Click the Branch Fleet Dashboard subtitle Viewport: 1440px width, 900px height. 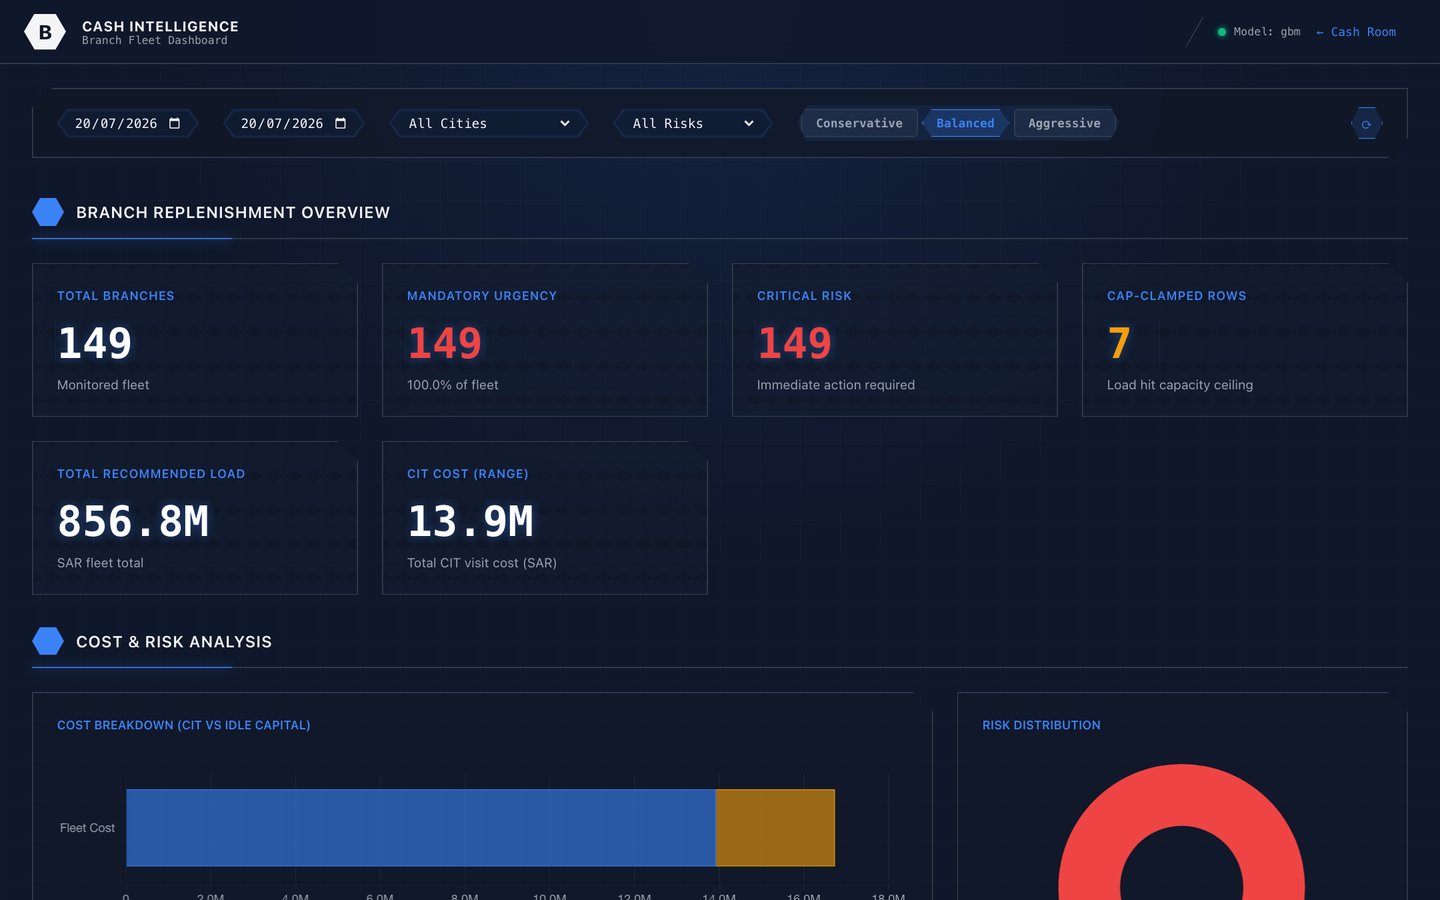pos(155,41)
